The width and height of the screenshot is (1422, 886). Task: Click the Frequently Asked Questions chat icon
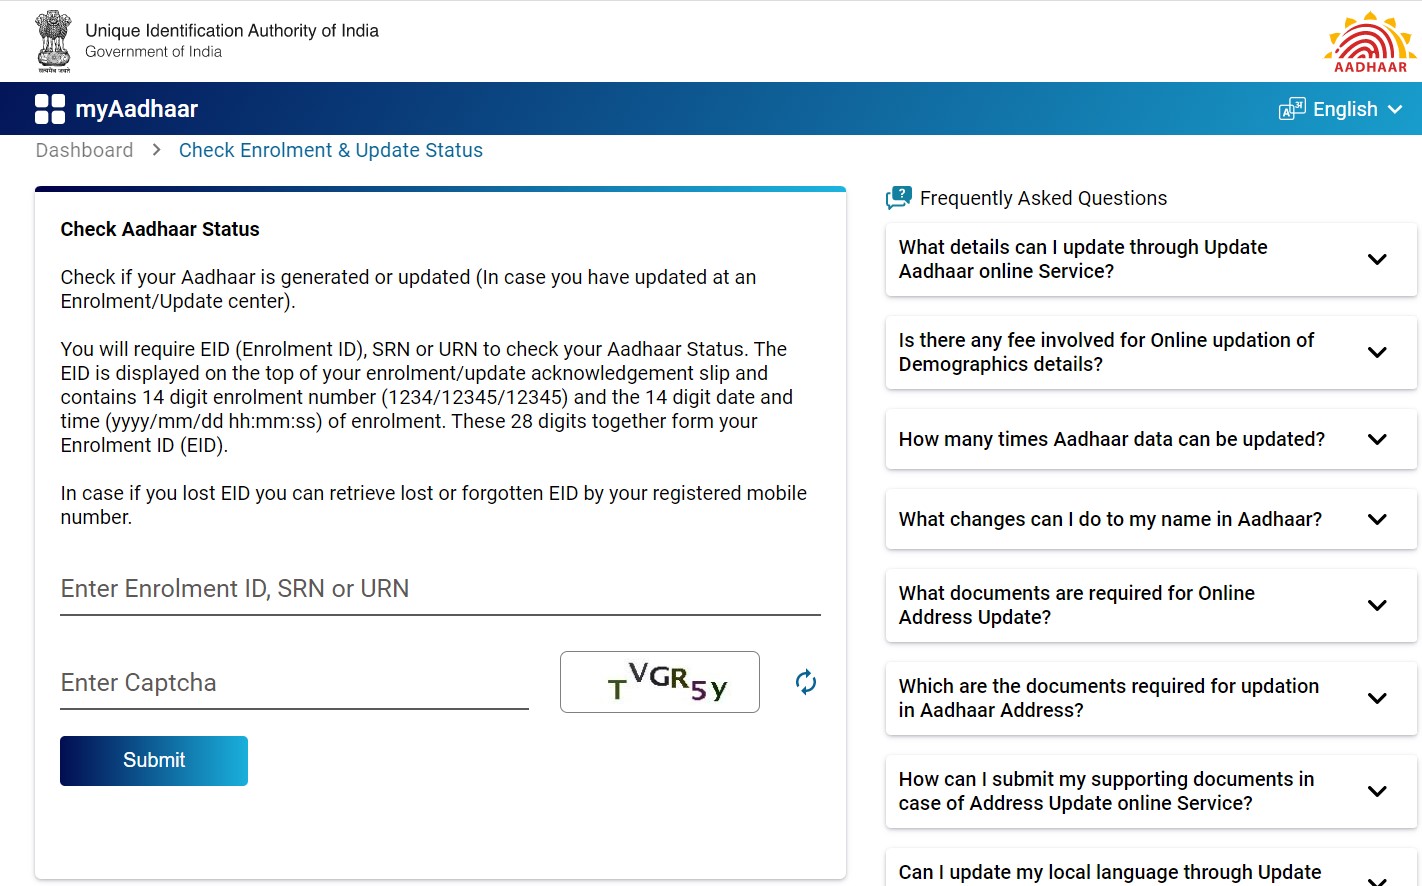click(x=899, y=198)
